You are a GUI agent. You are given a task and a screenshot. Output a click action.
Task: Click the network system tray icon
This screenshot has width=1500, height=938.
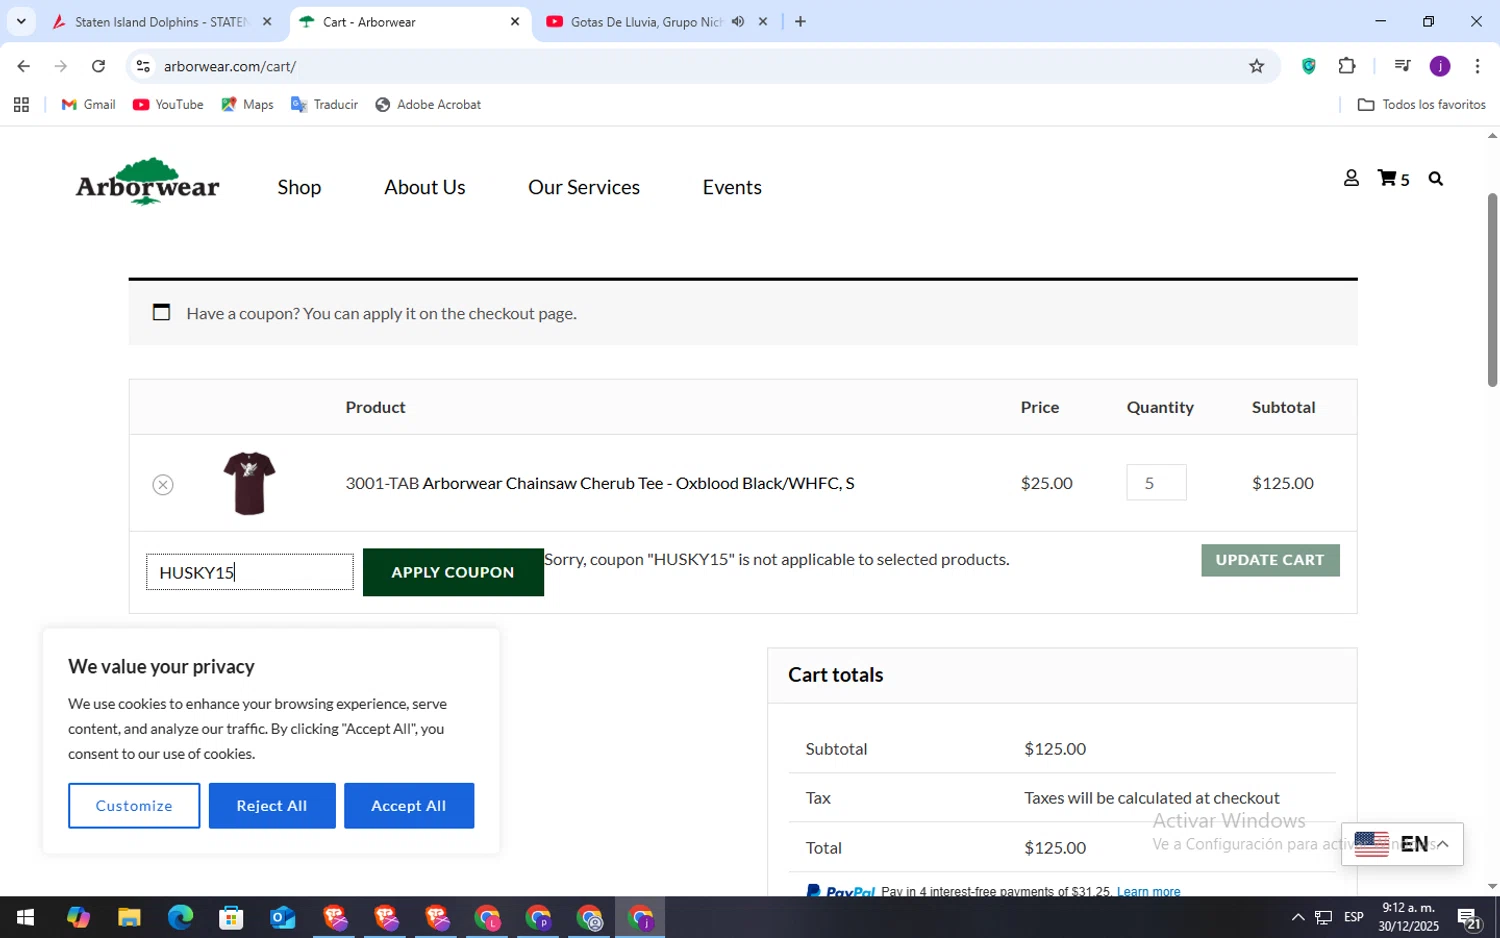[1323, 917]
